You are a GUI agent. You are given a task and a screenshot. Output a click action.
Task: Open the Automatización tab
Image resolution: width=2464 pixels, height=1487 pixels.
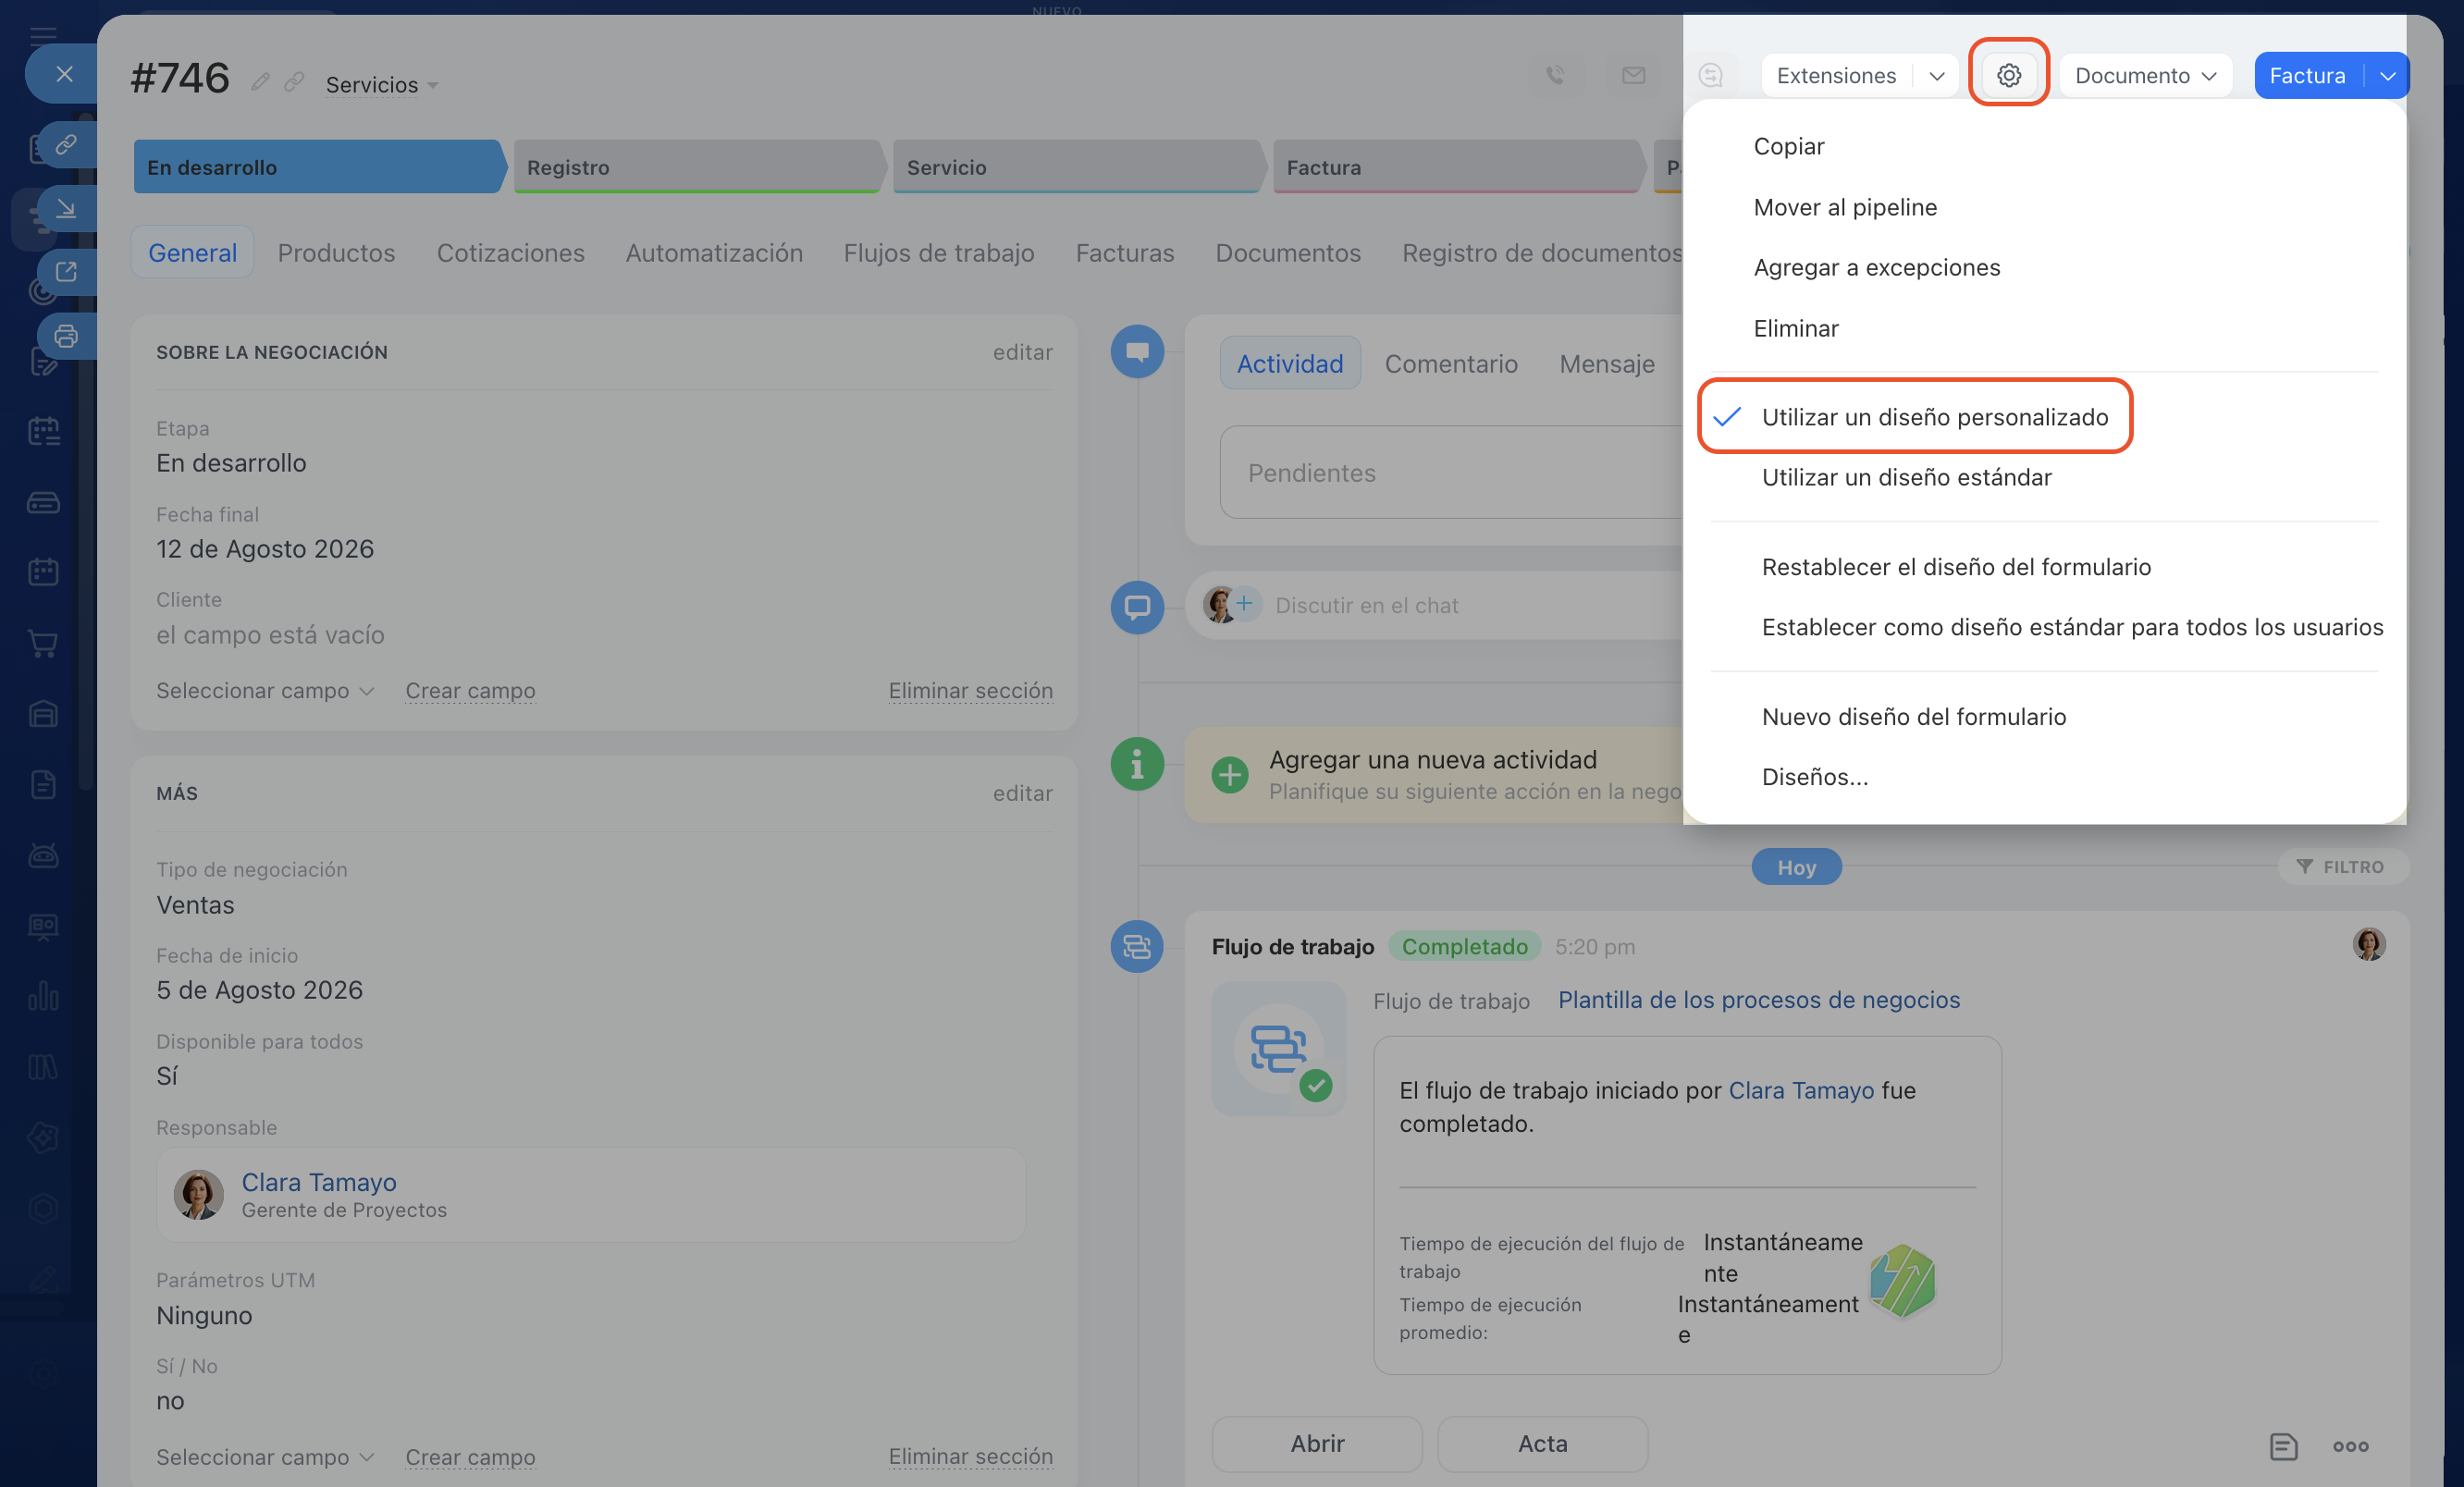coord(714,253)
